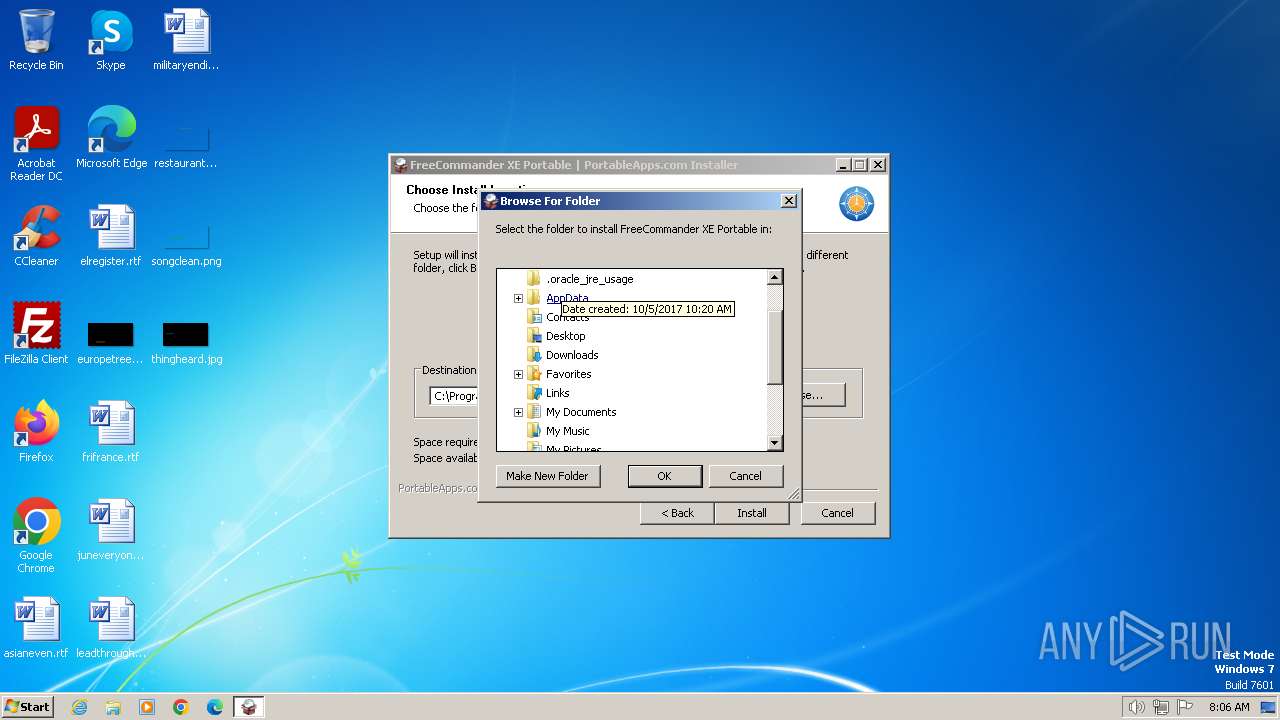Minimize the FreeCommander installer window
The width and height of the screenshot is (1280, 720).
pyautogui.click(x=842, y=165)
